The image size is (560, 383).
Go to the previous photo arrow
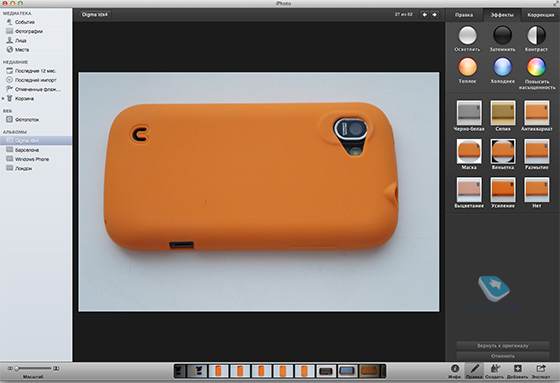point(424,15)
